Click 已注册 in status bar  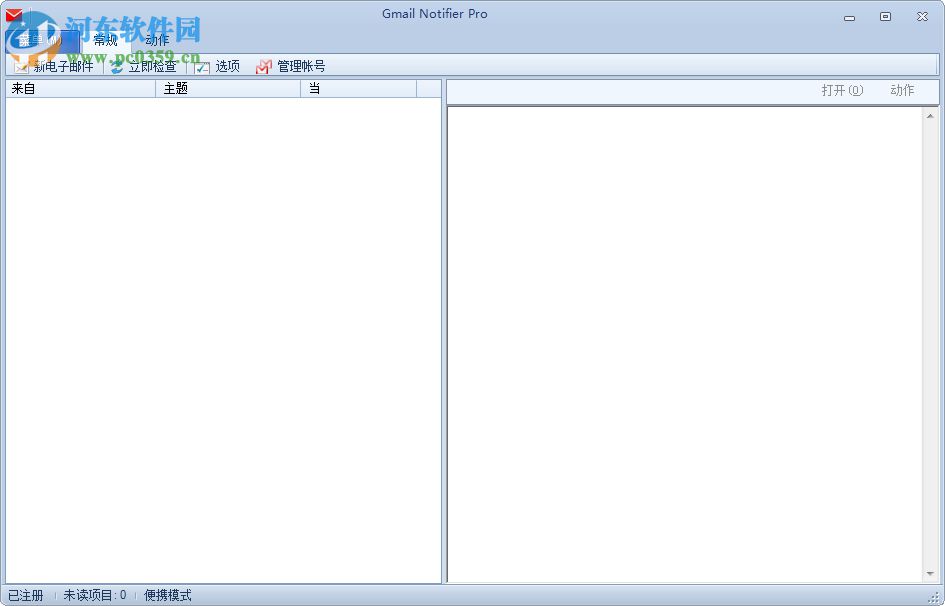pyautogui.click(x=26, y=595)
